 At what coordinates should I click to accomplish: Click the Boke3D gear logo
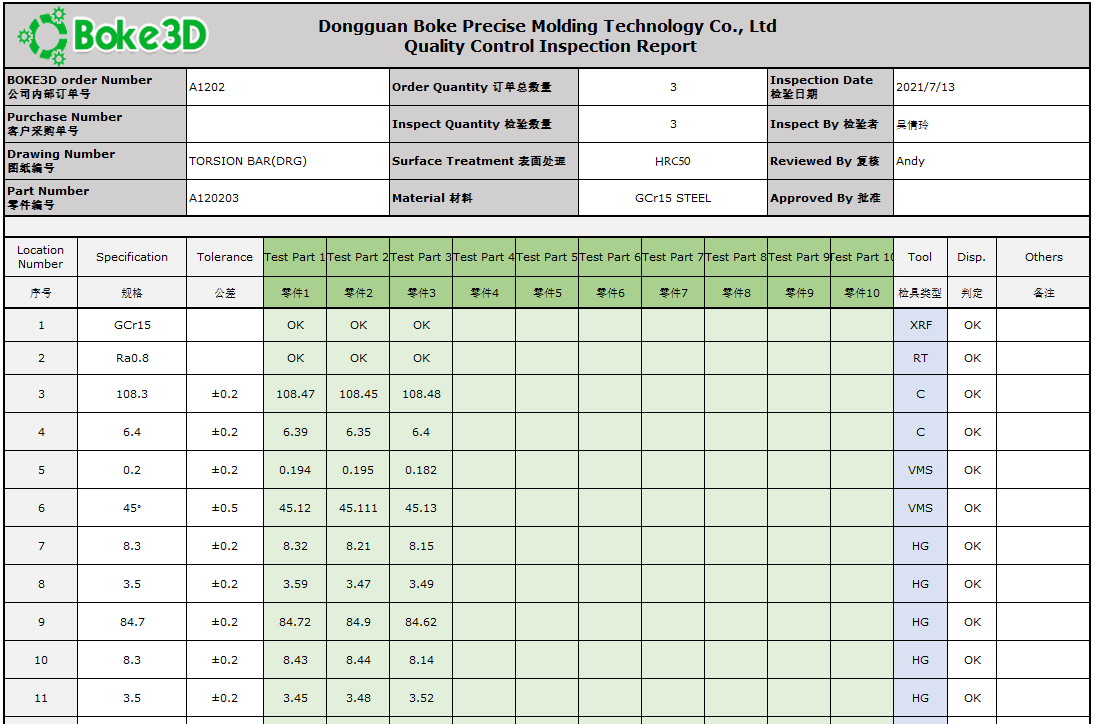[x=113, y=36]
